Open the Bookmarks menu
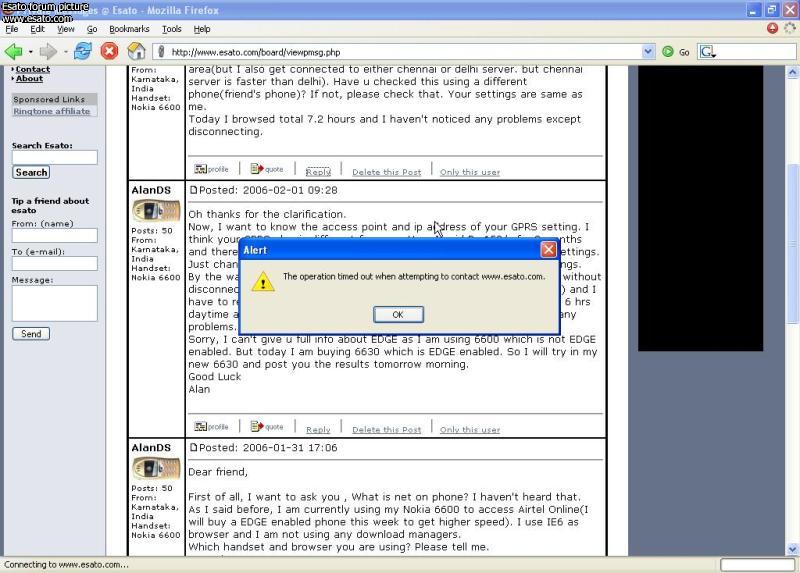The image size is (800, 573). (x=129, y=29)
